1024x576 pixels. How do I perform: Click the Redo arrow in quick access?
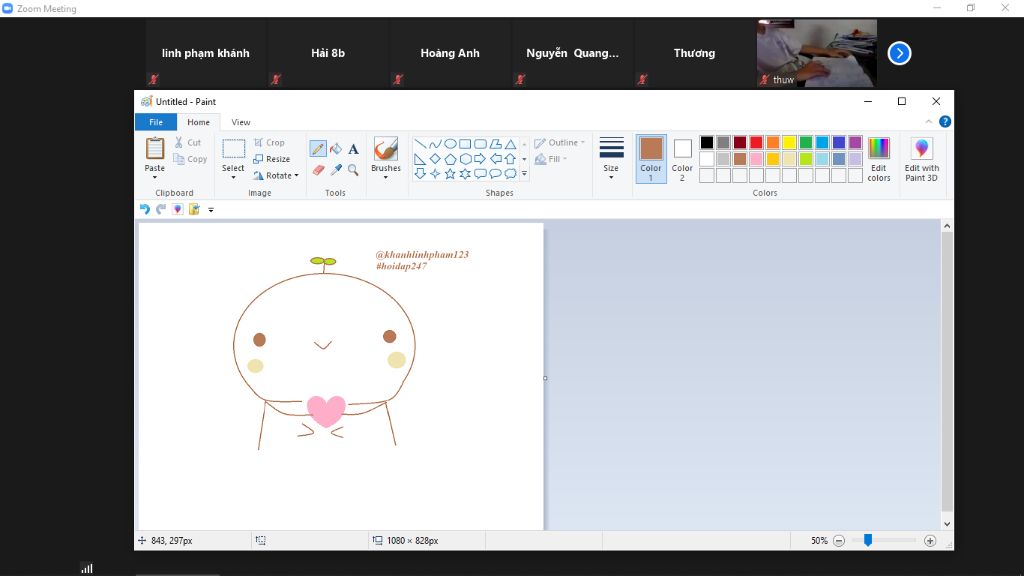[161, 209]
